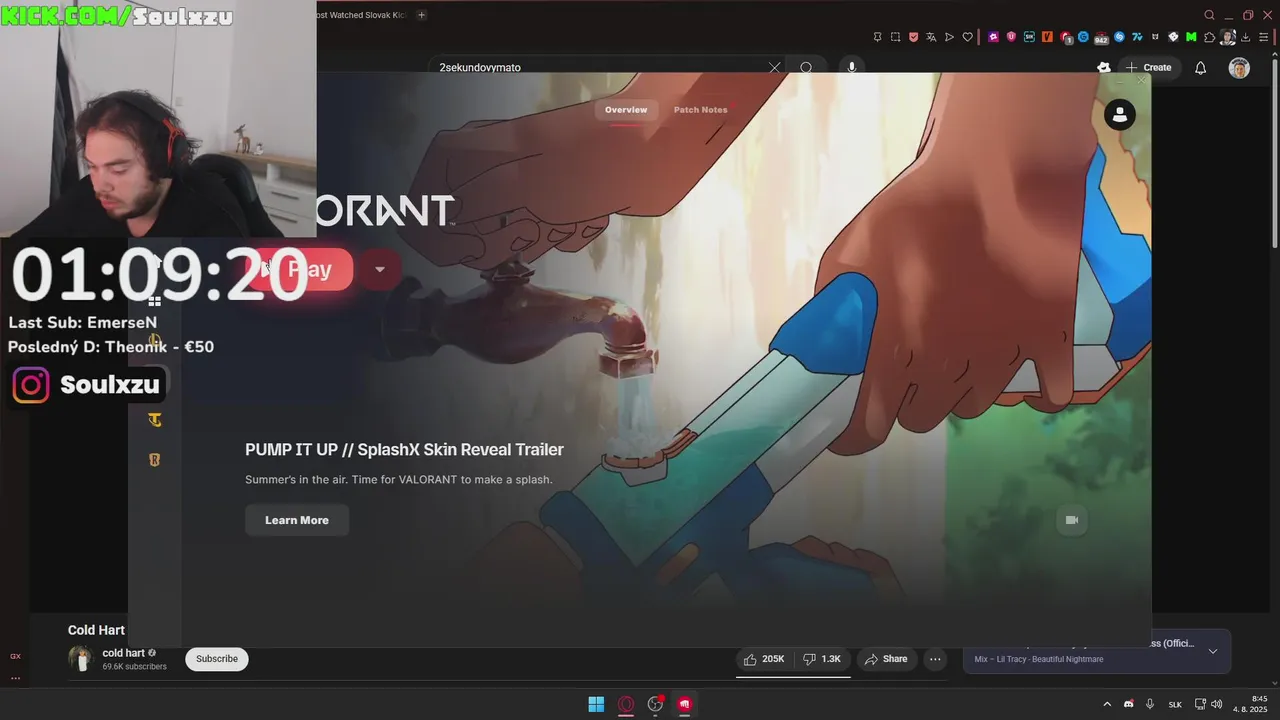
Task: Click the YouTube search field with 2sekundovymato
Action: tap(600, 68)
